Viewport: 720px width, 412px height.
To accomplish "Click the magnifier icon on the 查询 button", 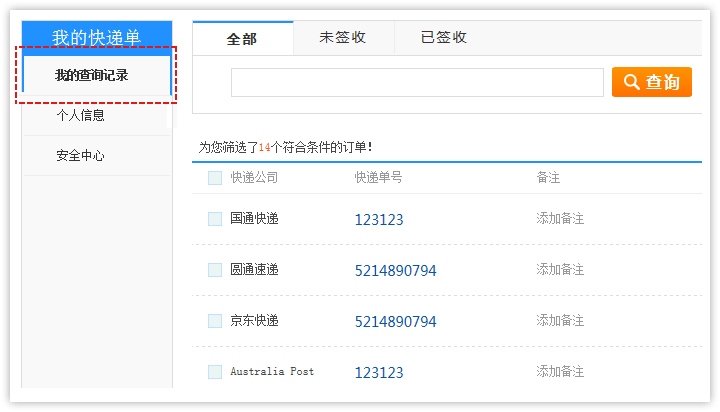I will (x=631, y=82).
